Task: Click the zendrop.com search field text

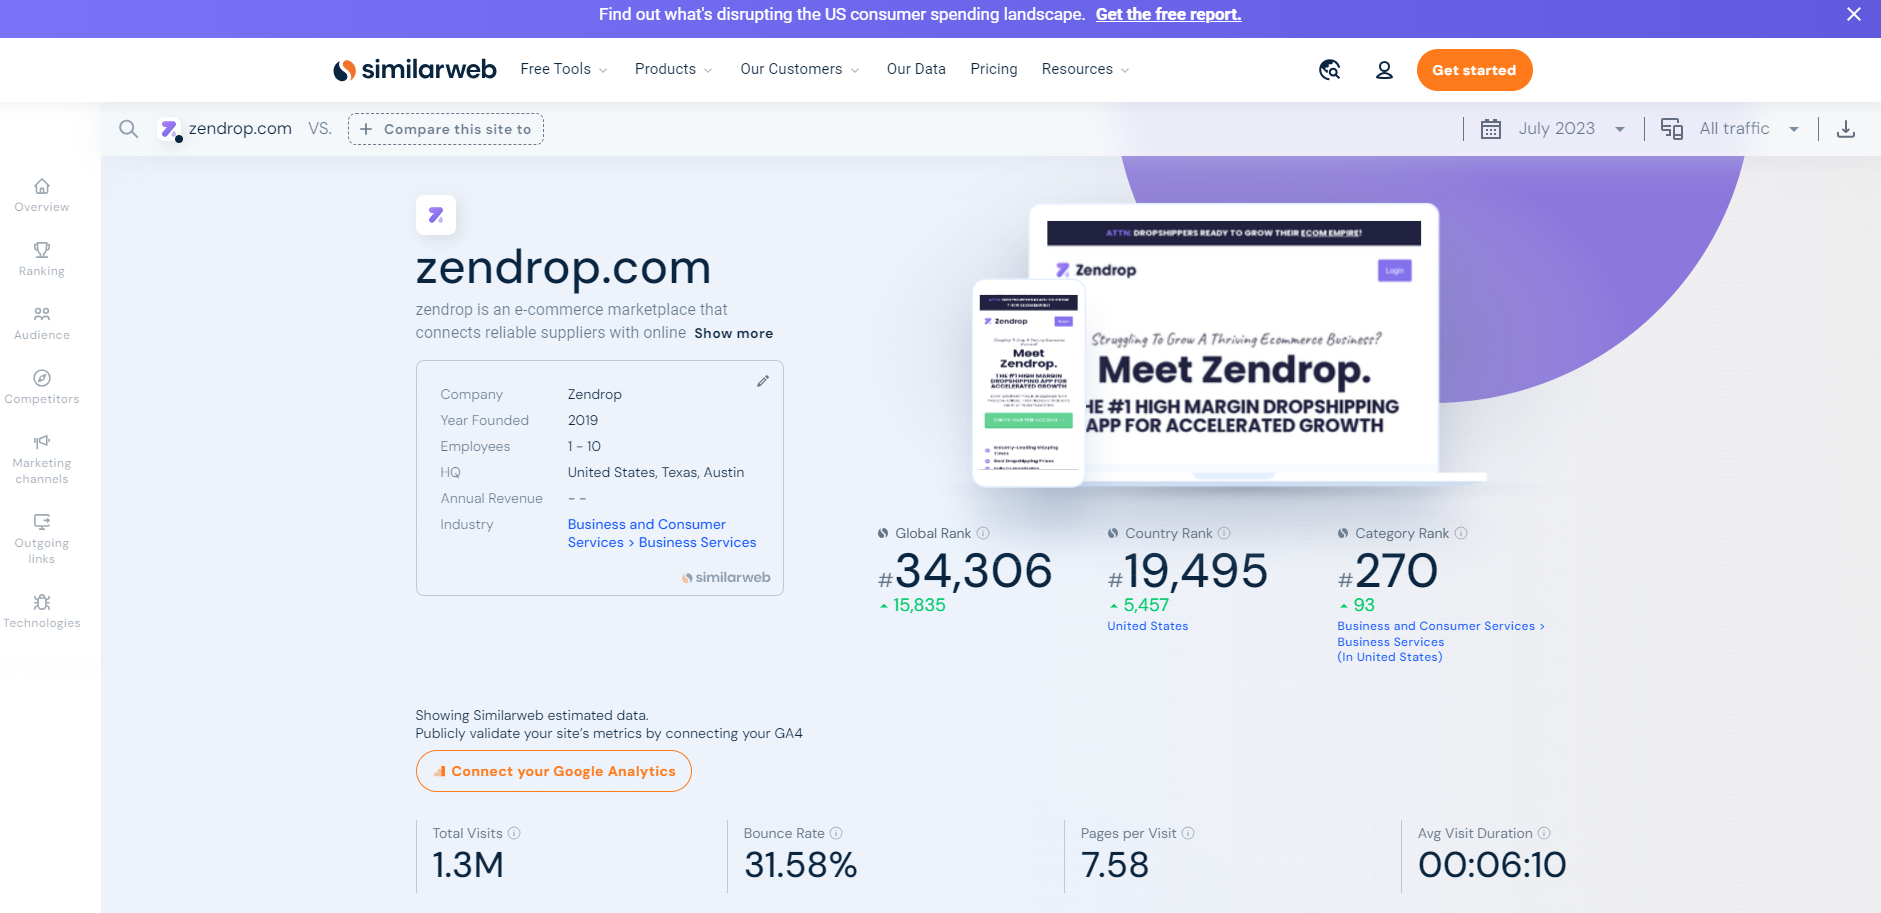Action: point(240,129)
